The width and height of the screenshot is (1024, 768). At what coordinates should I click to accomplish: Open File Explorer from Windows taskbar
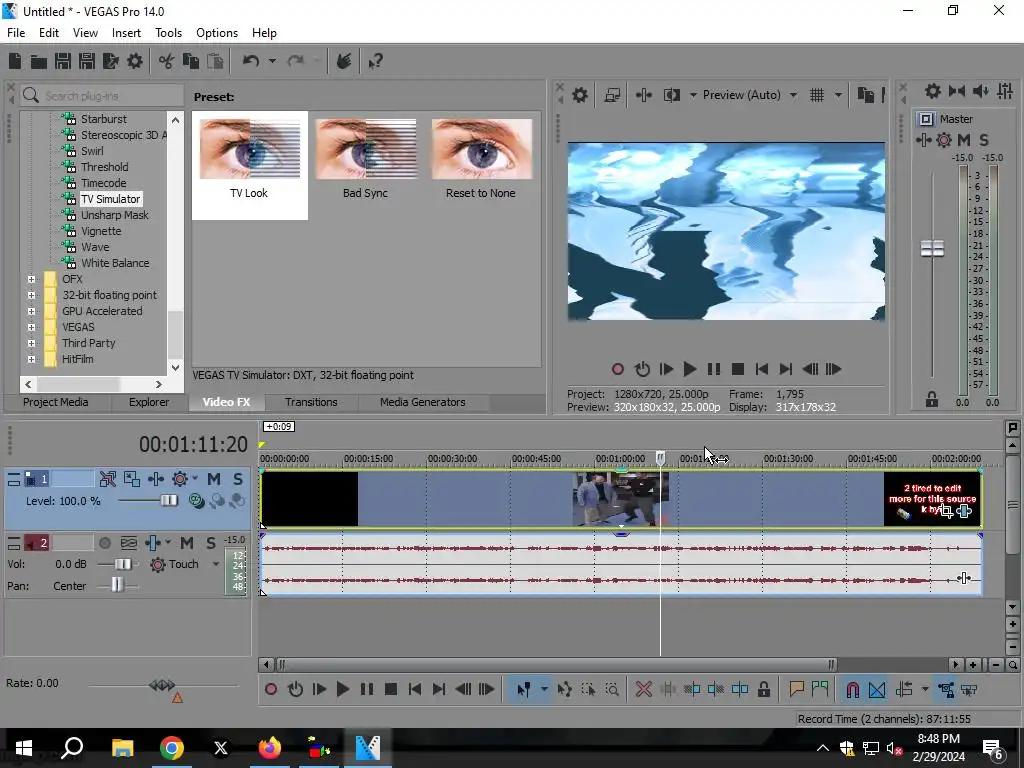point(122,748)
